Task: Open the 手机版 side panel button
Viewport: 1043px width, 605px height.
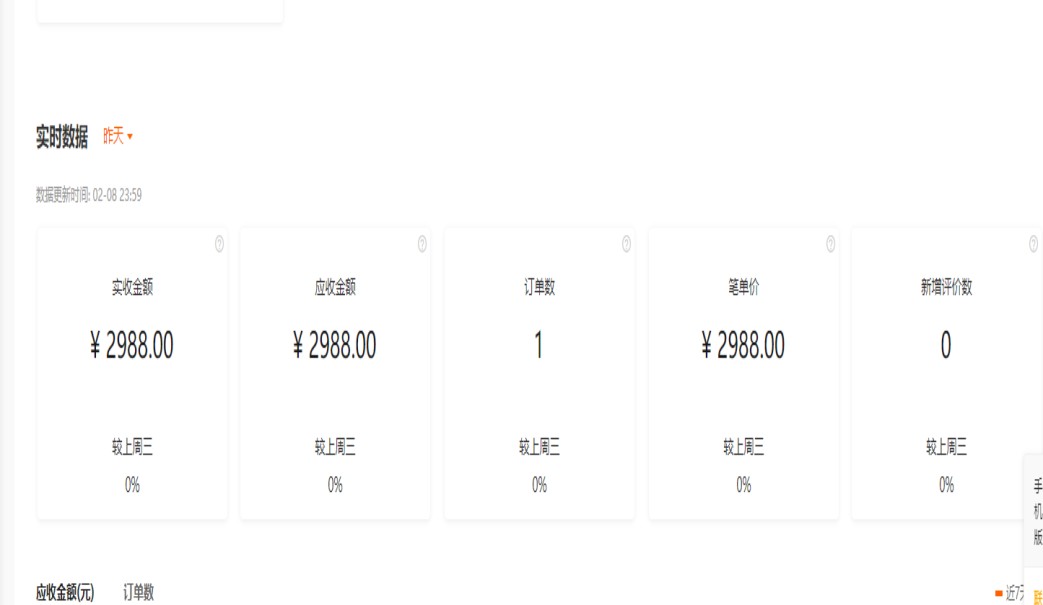Action: click(1037, 512)
